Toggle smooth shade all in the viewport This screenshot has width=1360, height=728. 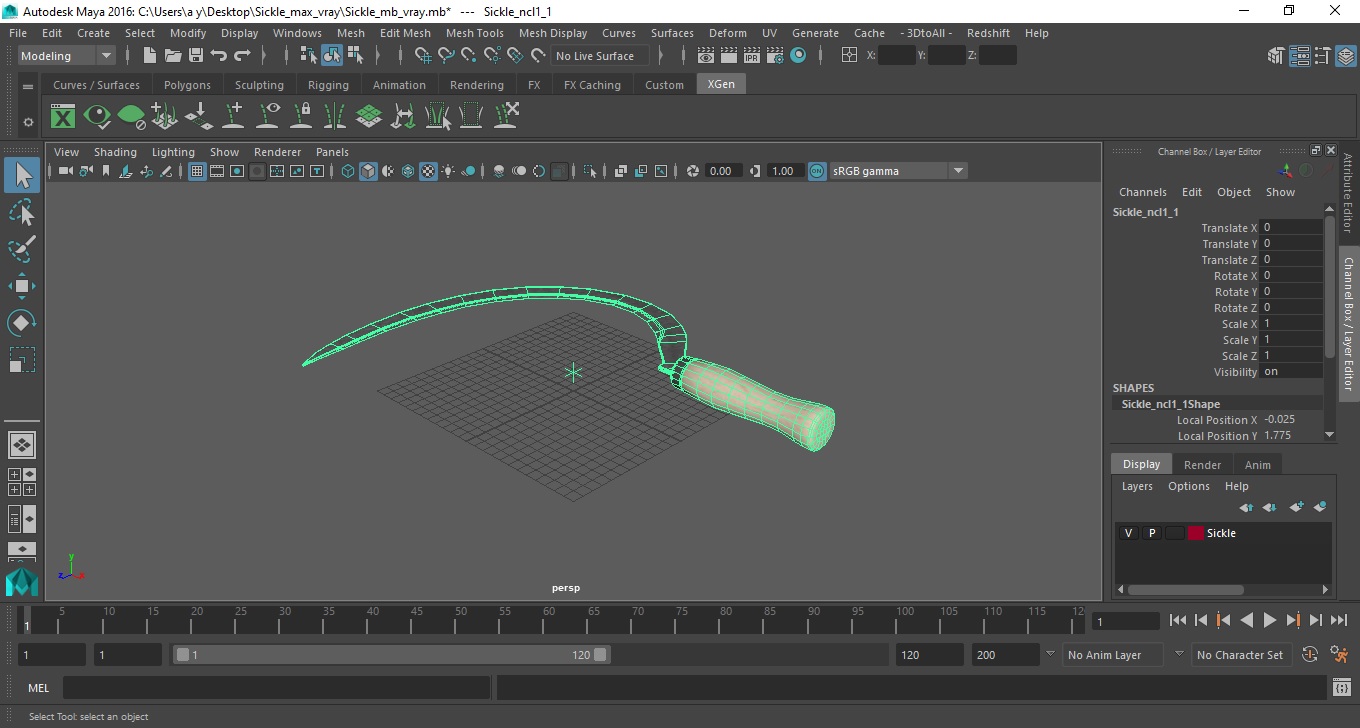(x=368, y=171)
